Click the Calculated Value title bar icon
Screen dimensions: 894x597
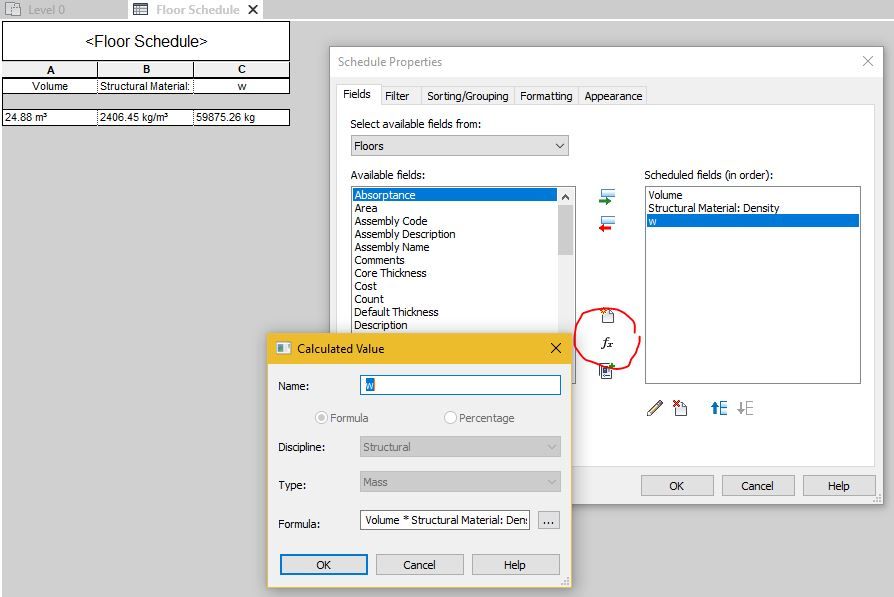click(x=283, y=348)
